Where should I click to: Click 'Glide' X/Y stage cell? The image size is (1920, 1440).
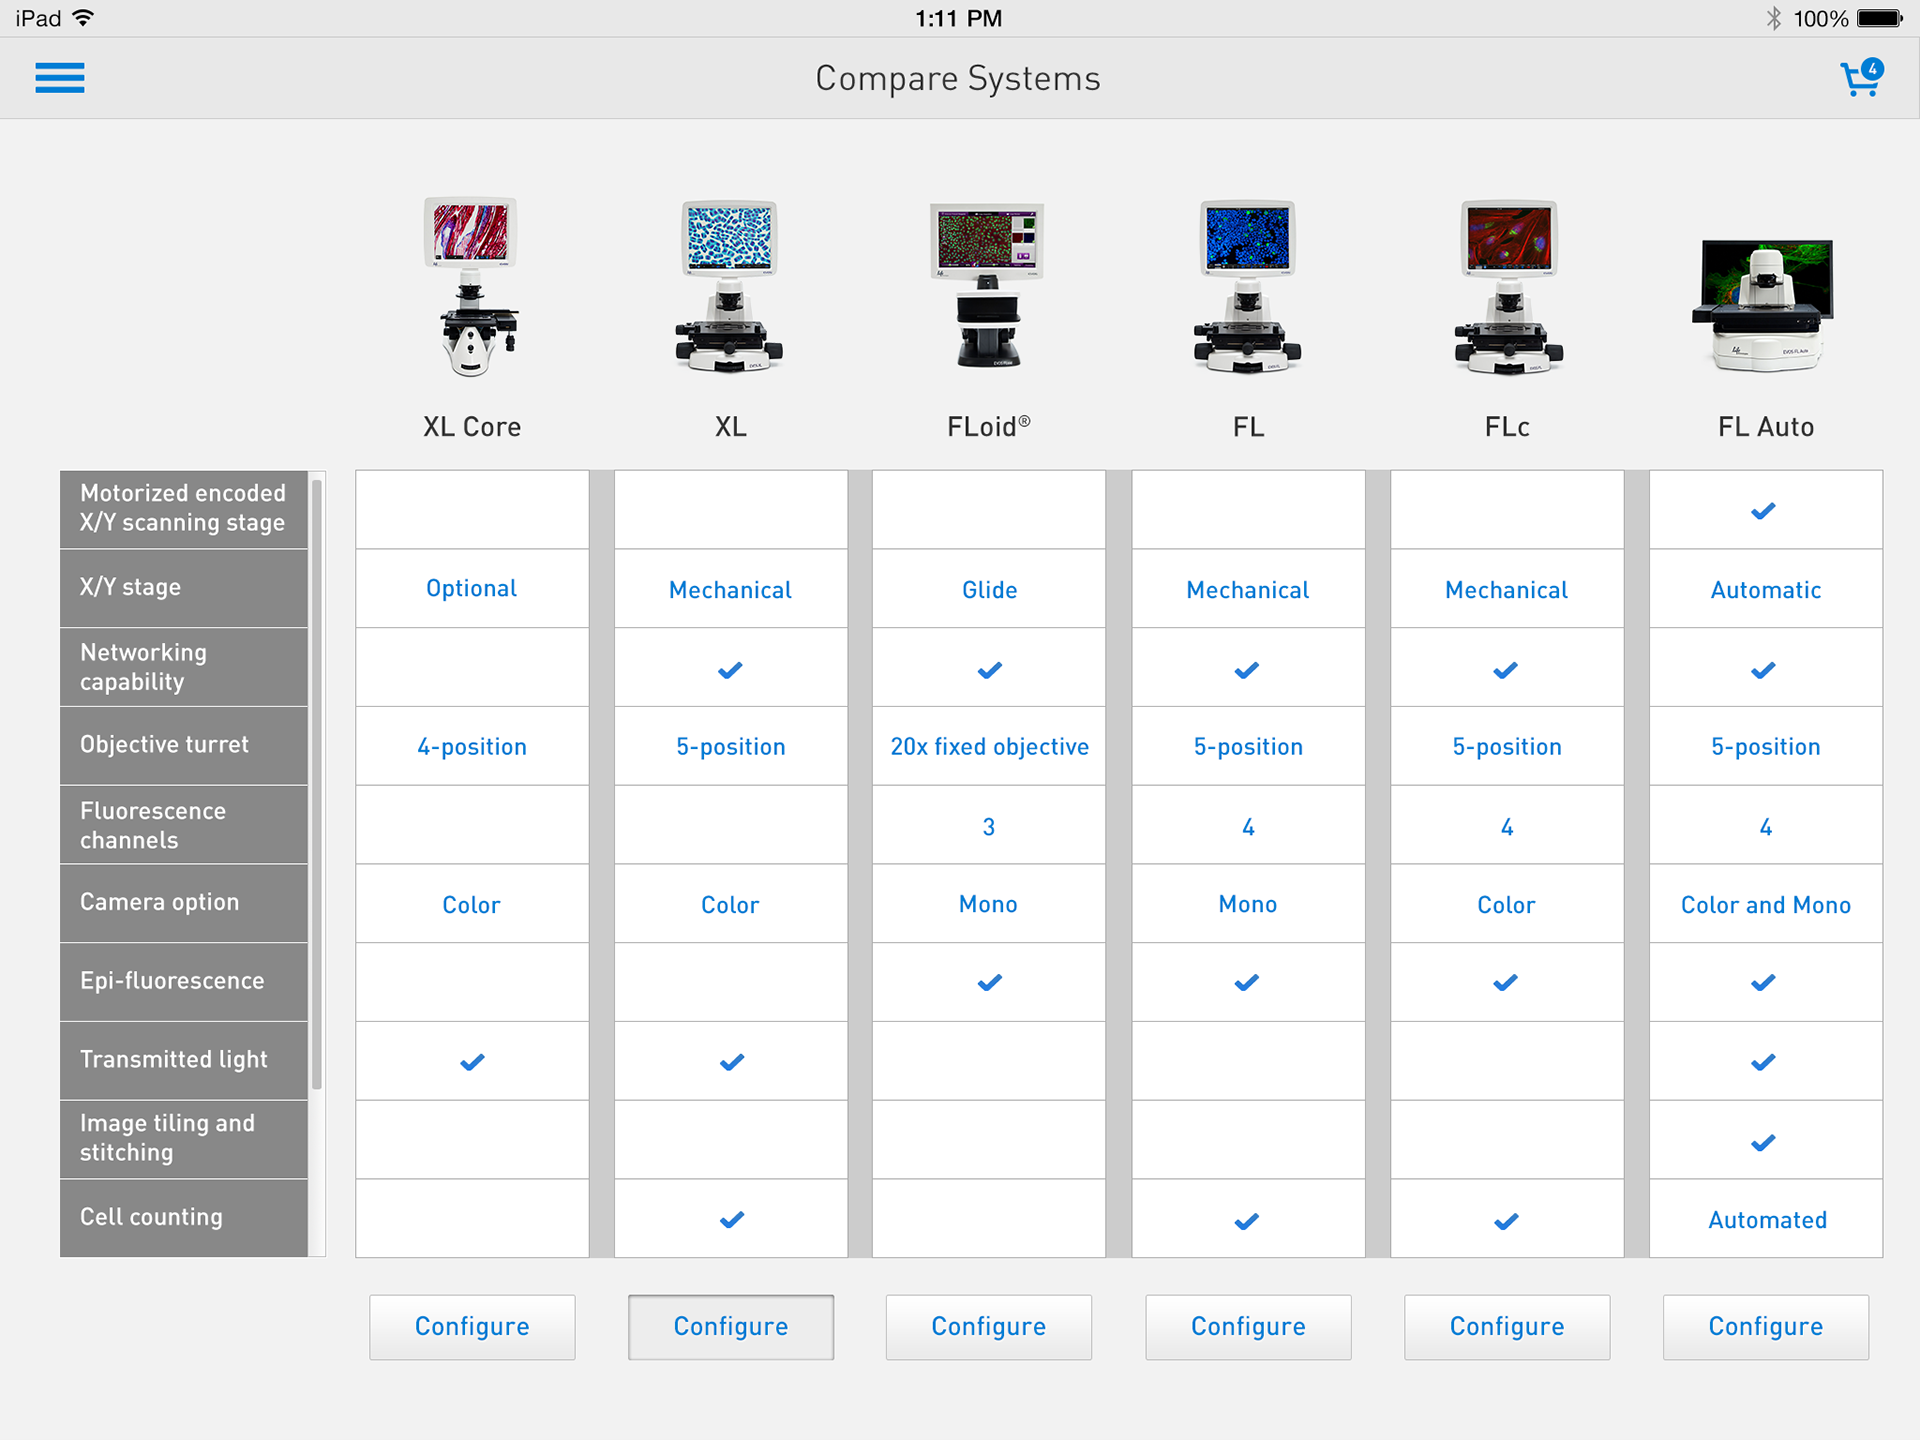click(989, 590)
